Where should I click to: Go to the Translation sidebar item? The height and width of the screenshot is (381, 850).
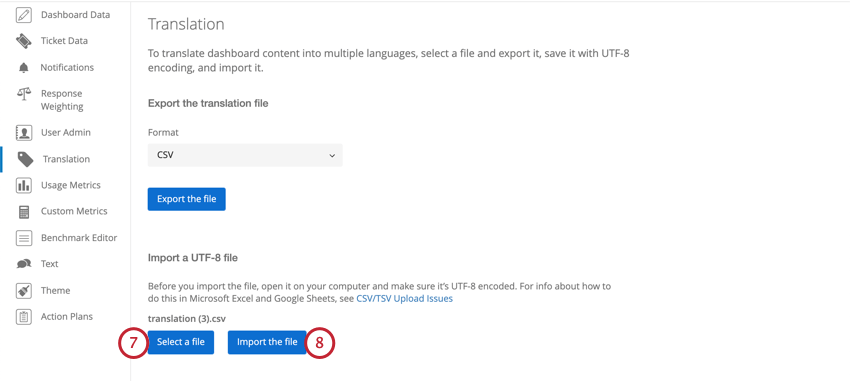[65, 159]
